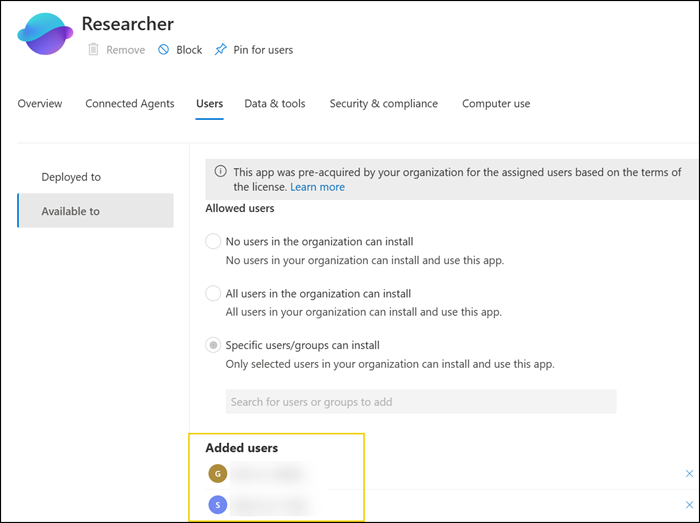Screen dimensions: 700x523
Task: Click the Added users heading
Action: [242, 448]
